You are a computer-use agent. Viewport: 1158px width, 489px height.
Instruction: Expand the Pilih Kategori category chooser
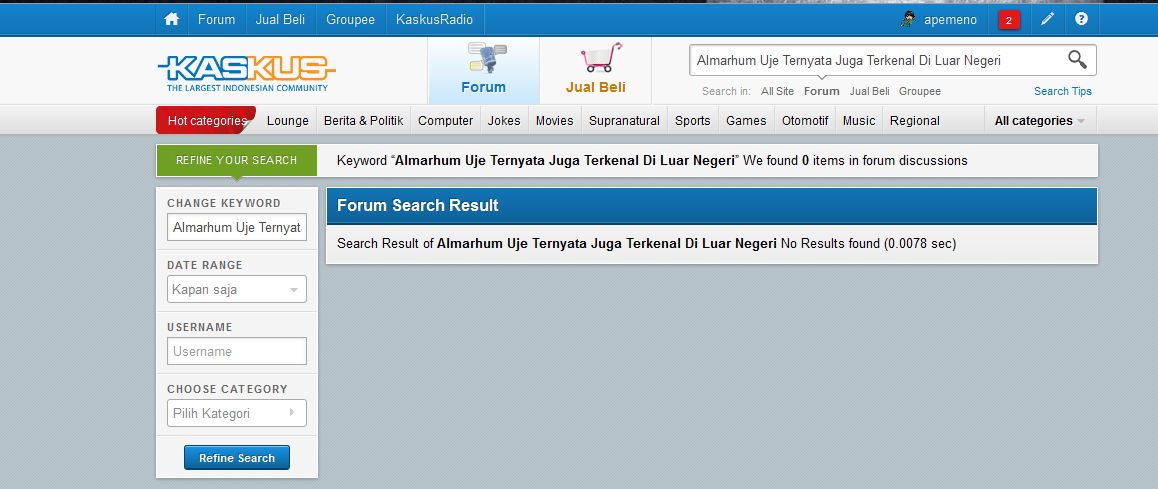[x=236, y=413]
